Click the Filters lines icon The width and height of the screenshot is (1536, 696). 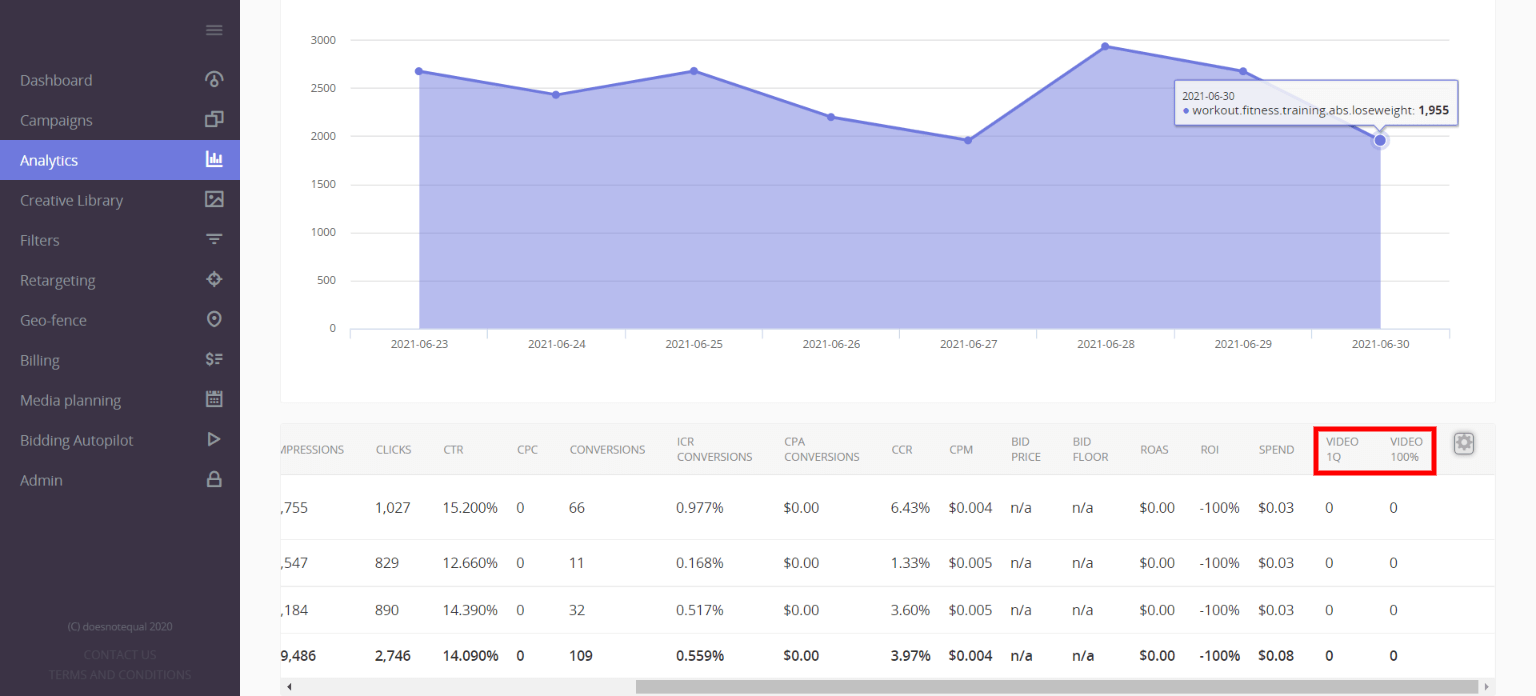[x=214, y=239]
